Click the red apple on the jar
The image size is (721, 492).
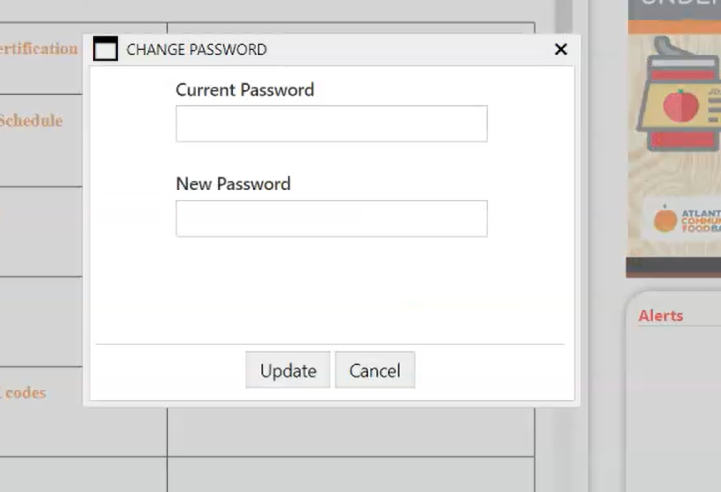(682, 104)
